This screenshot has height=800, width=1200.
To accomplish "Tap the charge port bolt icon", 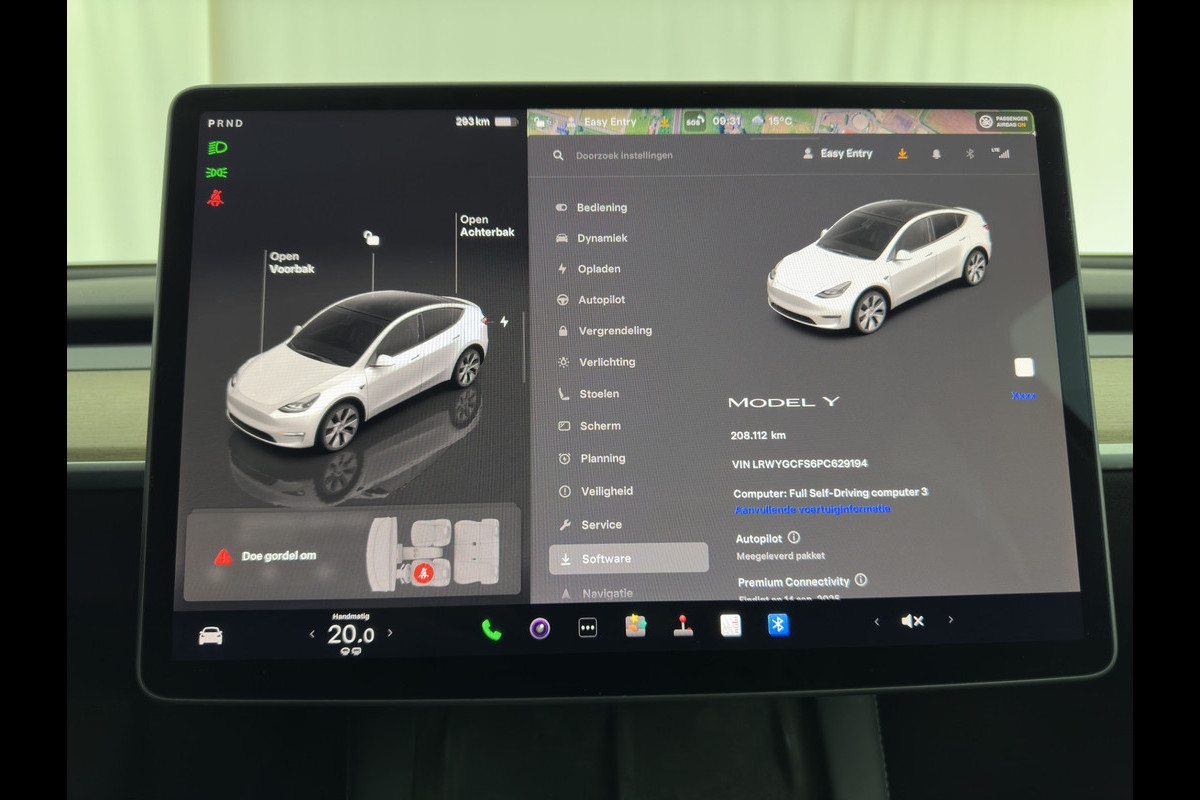I will (504, 321).
